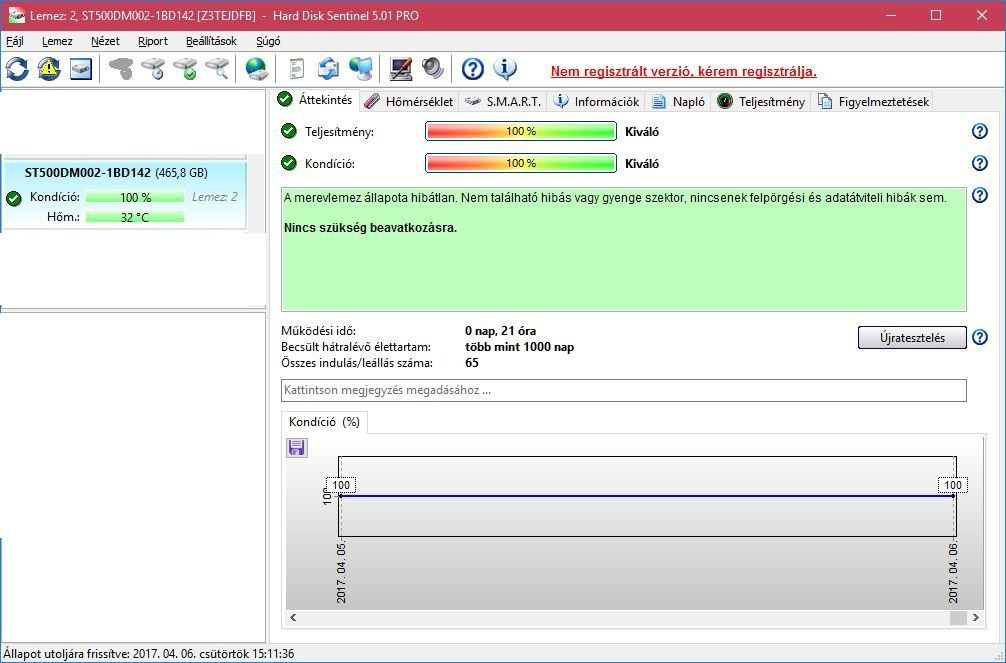The width and height of the screenshot is (1006, 663).
Task: Switch to the Napló tab
Action: pos(679,101)
